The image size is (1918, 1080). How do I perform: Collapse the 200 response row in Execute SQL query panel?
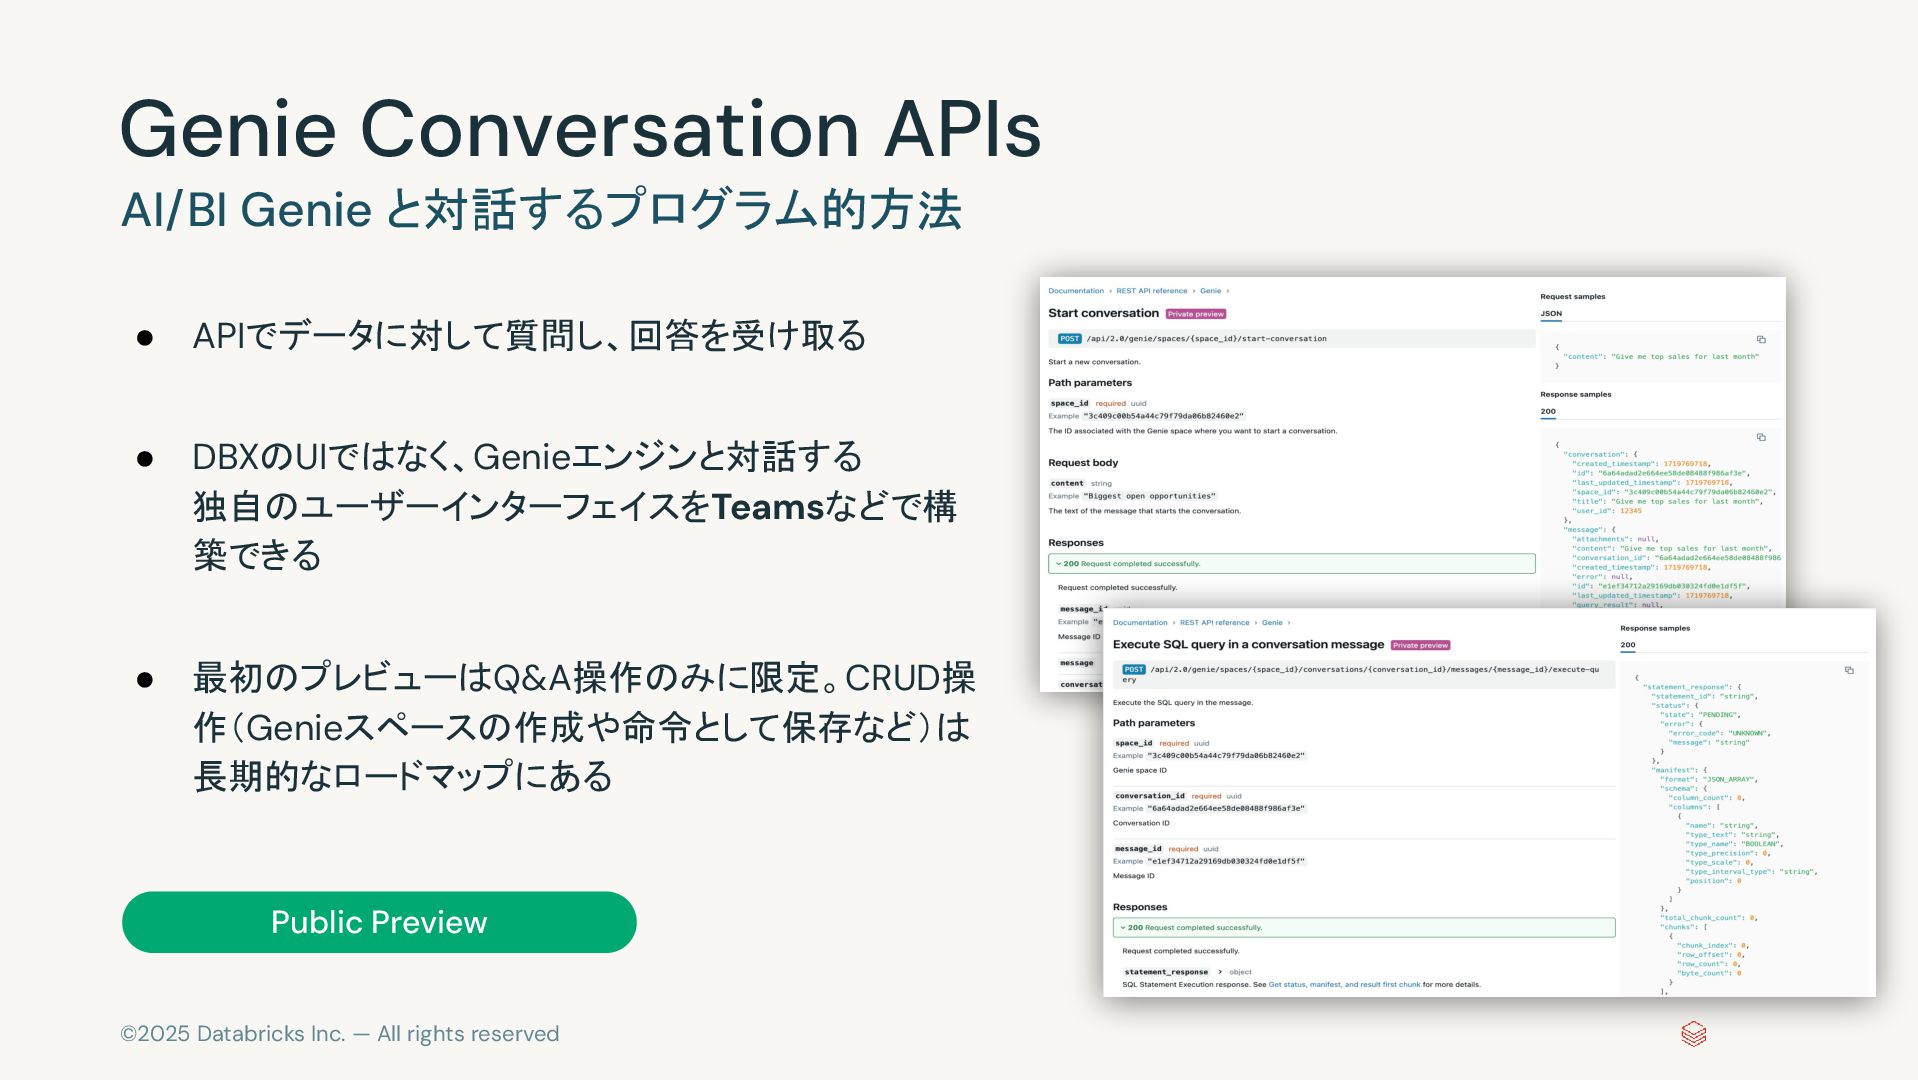pyautogui.click(x=1364, y=928)
